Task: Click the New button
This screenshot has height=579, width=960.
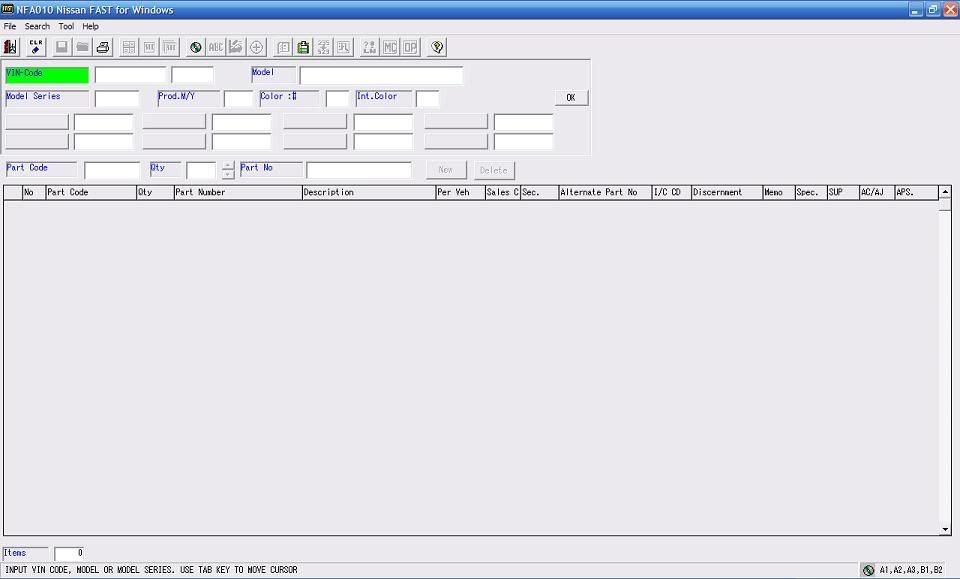Action: 446,170
